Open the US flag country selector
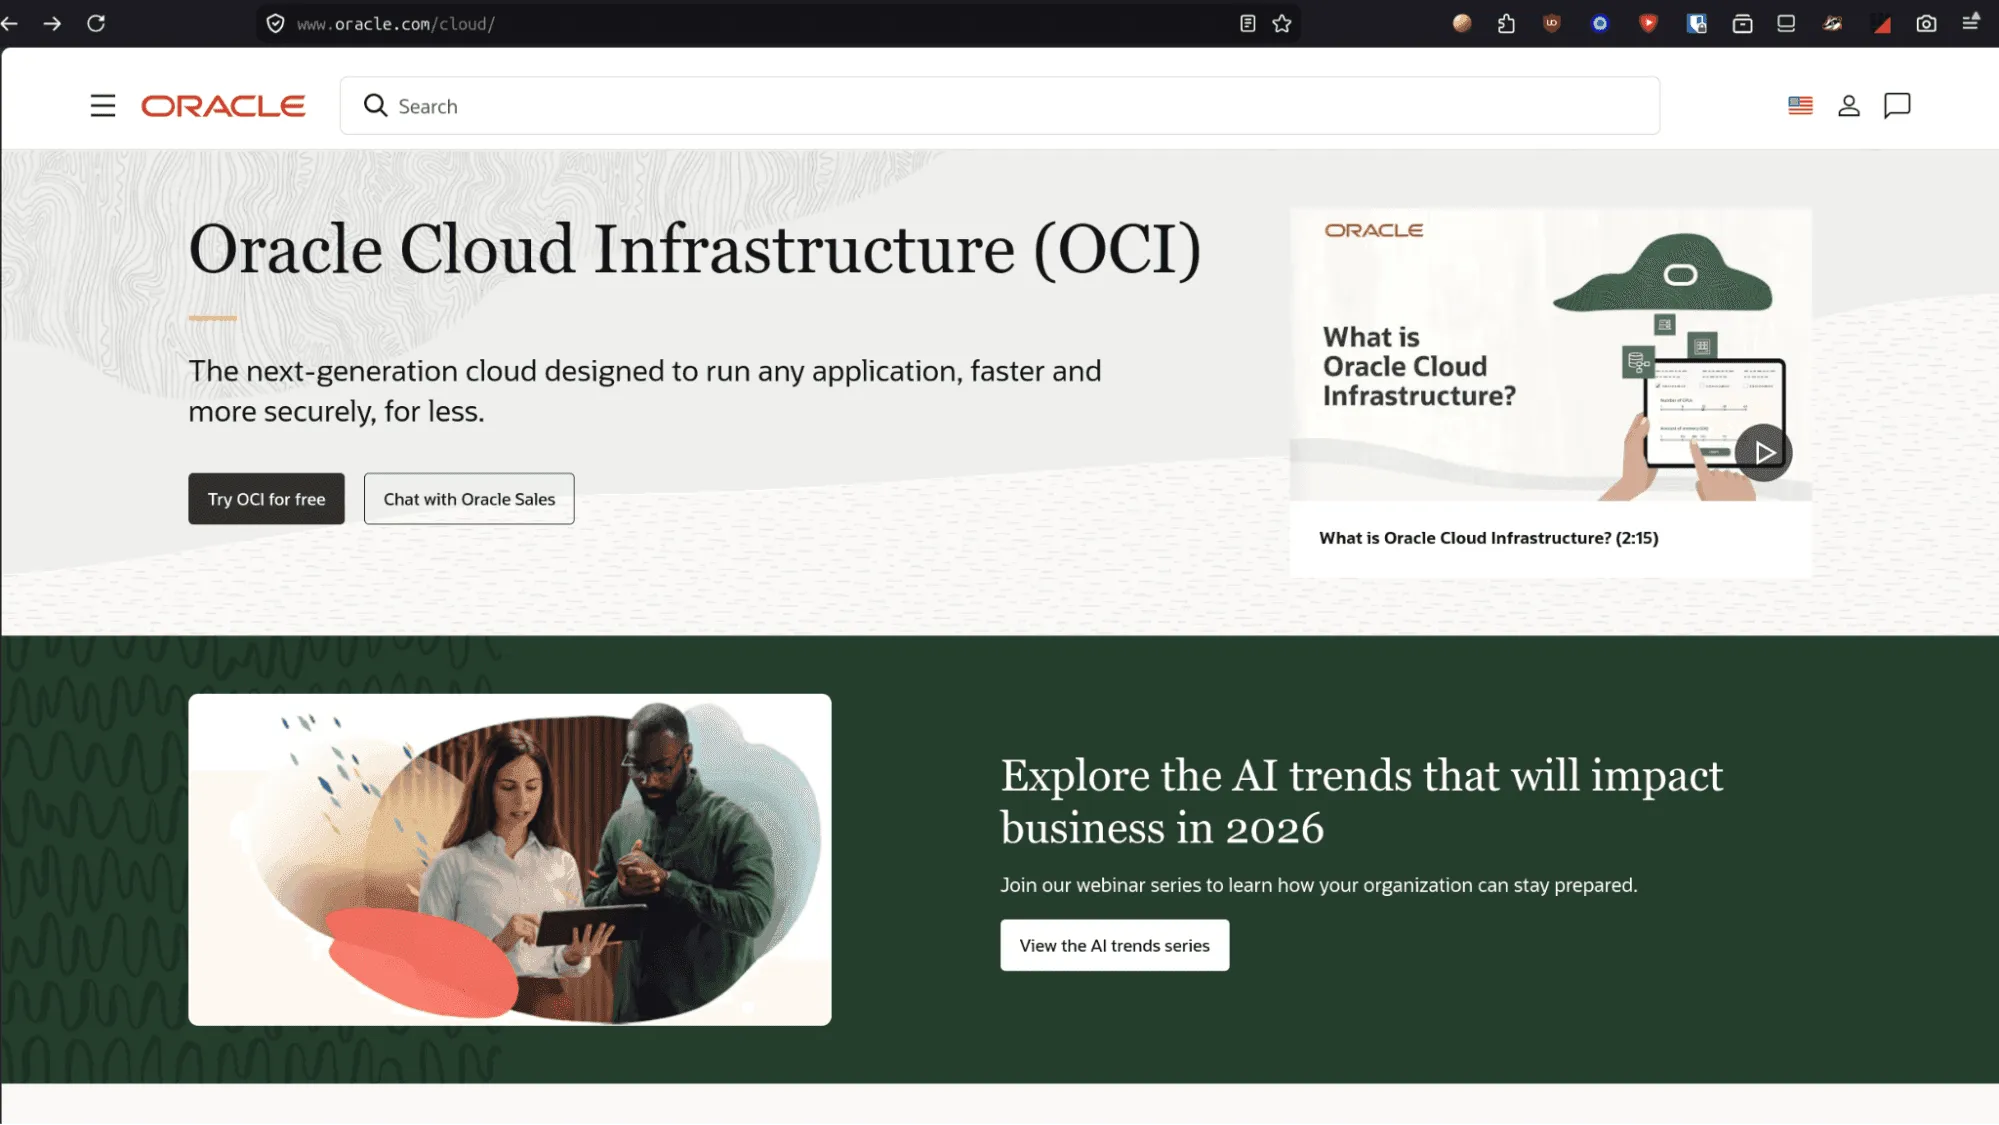This screenshot has height=1125, width=1999. tap(1800, 105)
